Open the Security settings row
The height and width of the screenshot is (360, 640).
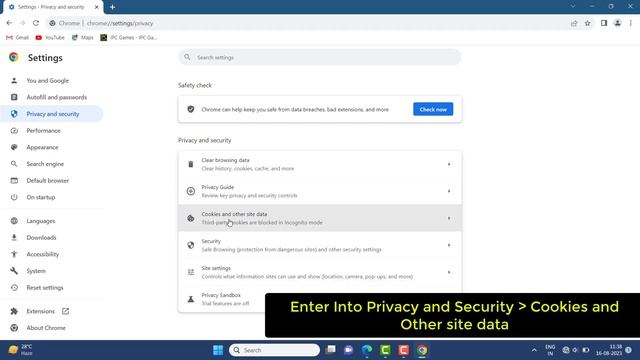click(x=320, y=245)
